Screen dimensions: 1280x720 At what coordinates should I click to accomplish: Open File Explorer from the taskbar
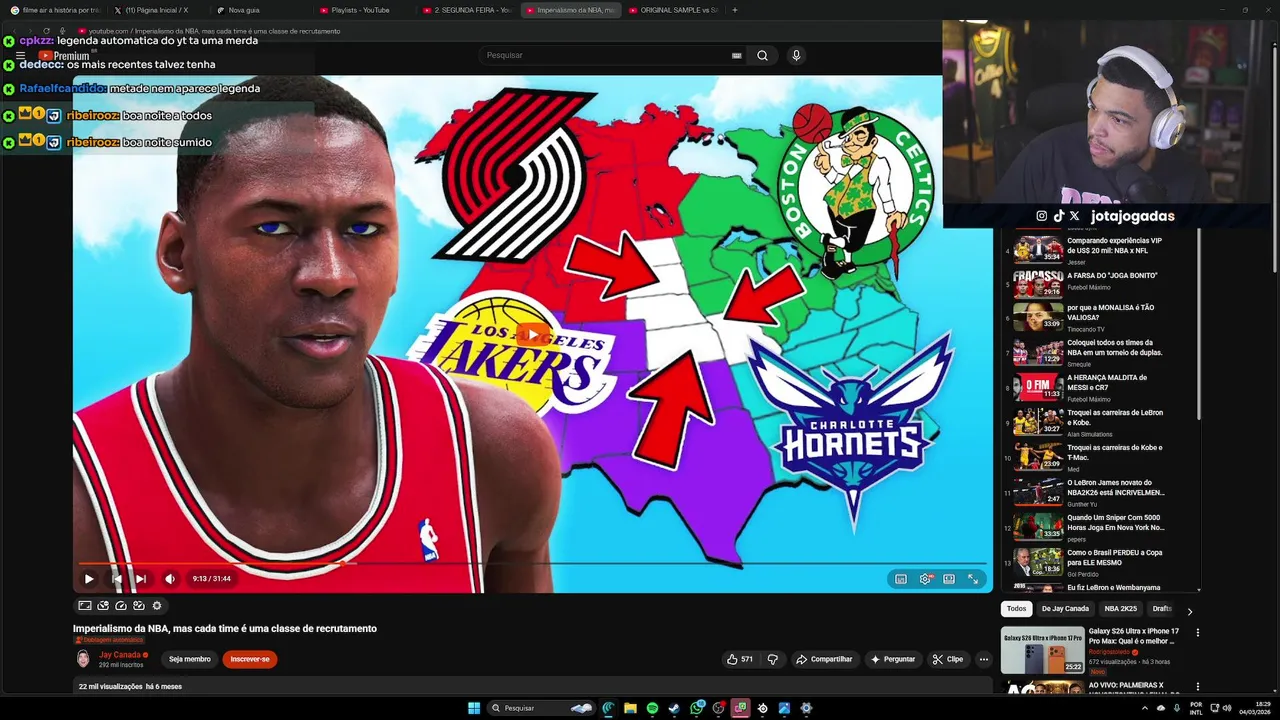click(x=630, y=708)
